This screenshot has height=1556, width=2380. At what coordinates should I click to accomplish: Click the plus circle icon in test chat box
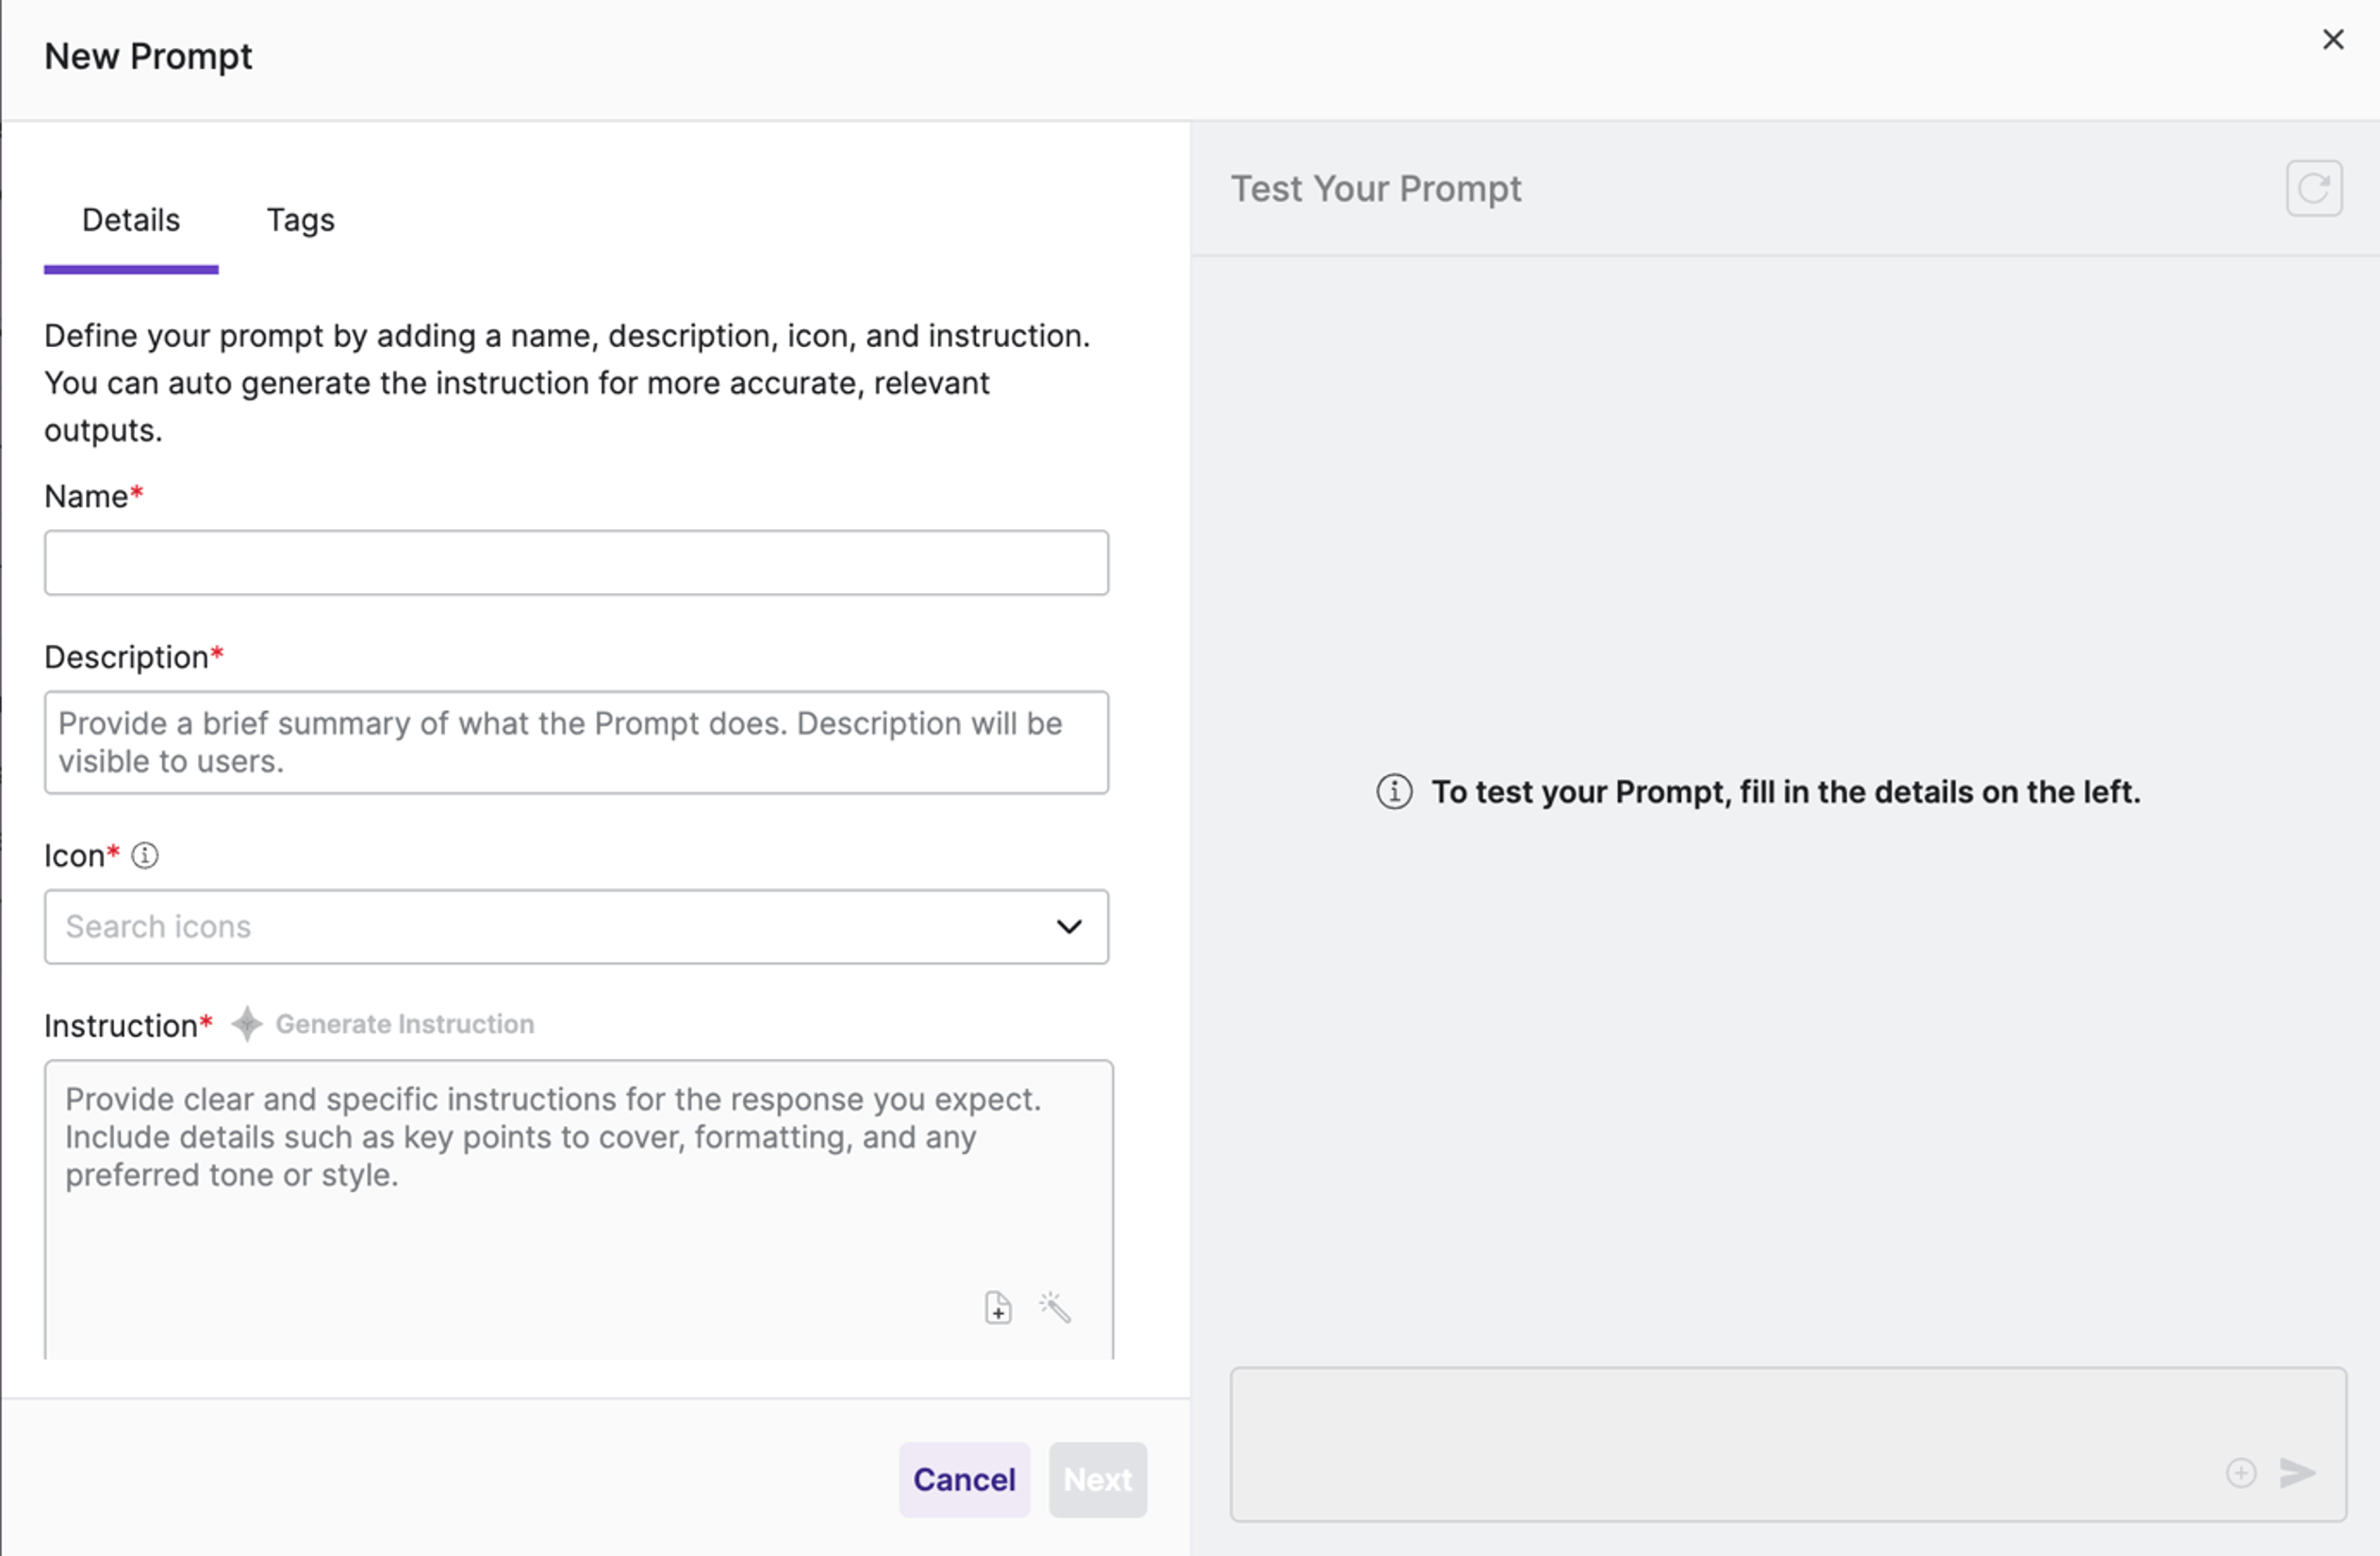click(2241, 1472)
